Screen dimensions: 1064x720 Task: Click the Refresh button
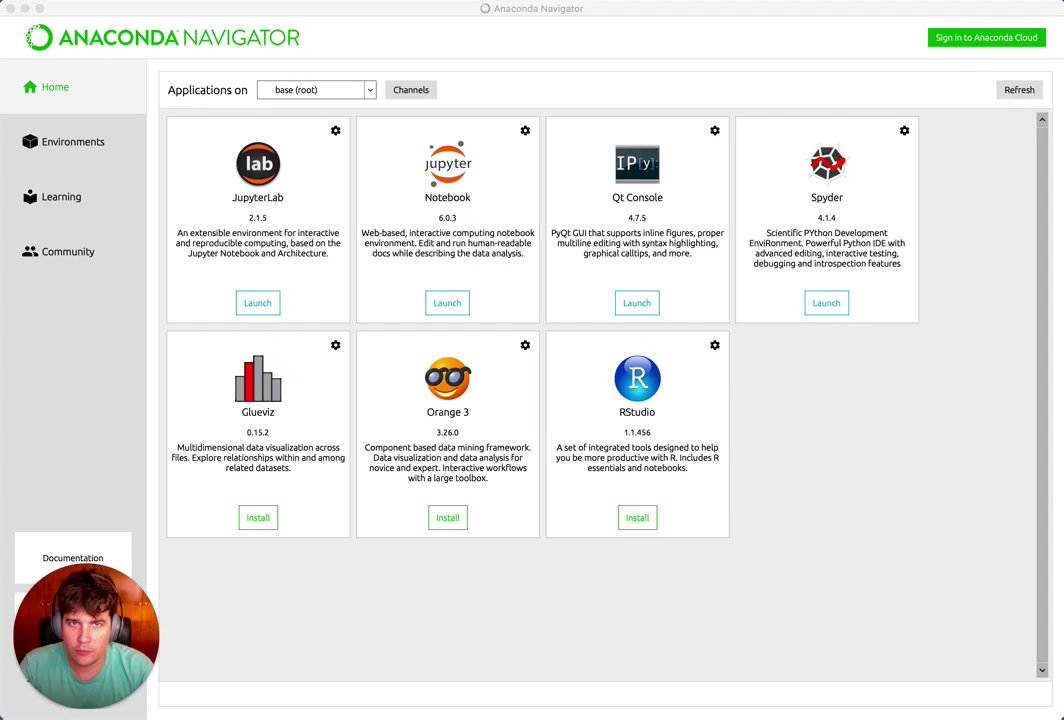pyautogui.click(x=1019, y=90)
